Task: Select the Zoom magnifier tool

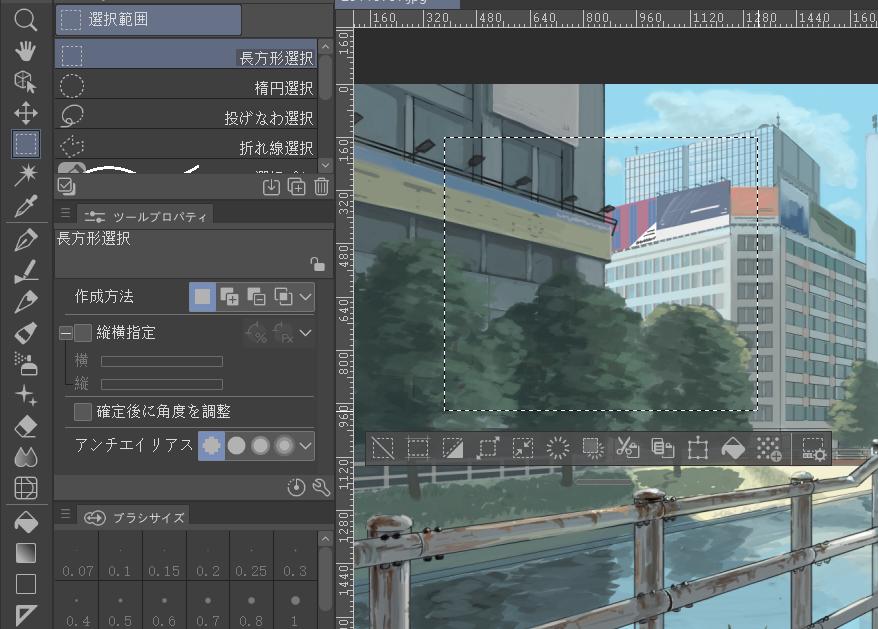Action: [25, 20]
